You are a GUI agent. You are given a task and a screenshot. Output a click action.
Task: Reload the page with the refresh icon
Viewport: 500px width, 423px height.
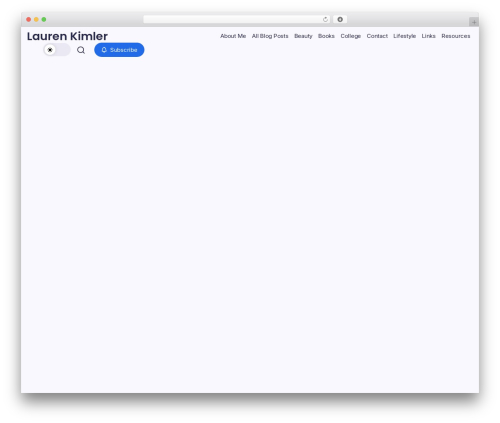click(325, 19)
